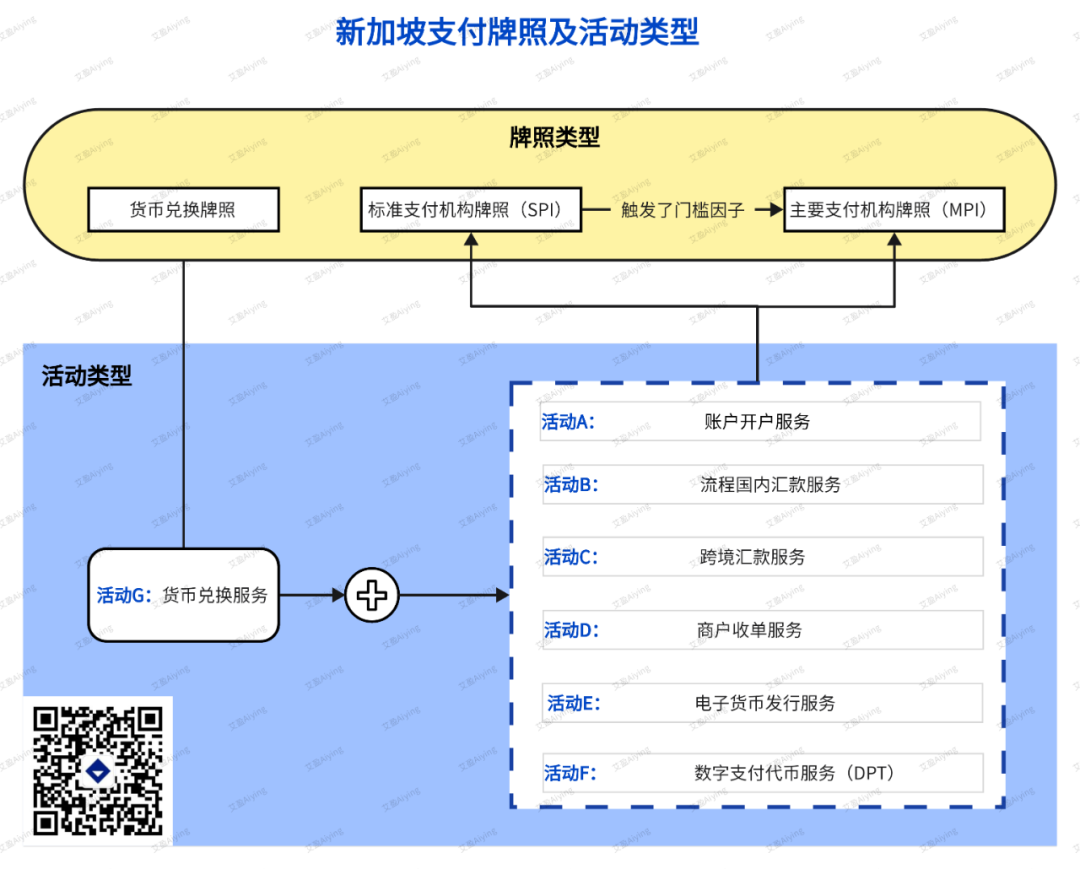1080x869 pixels.
Task: Click the blue diamond logo in QR code
Action: click(x=97, y=771)
